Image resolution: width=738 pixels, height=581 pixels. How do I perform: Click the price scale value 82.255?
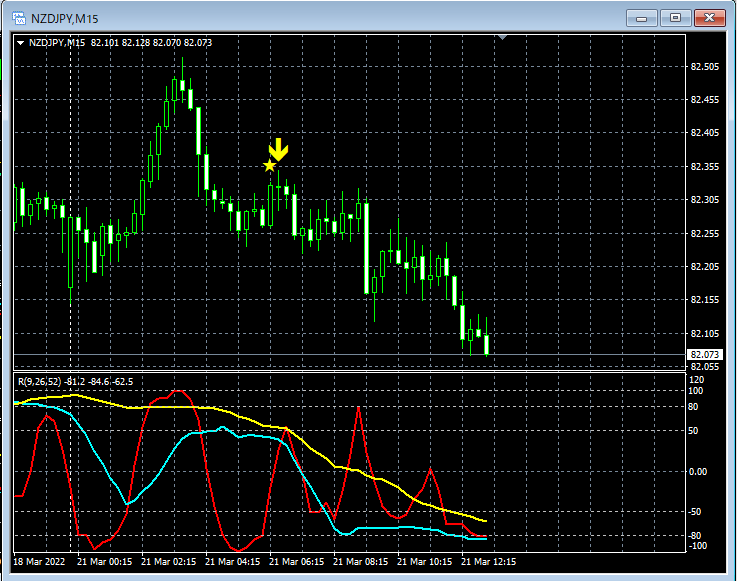tap(705, 234)
